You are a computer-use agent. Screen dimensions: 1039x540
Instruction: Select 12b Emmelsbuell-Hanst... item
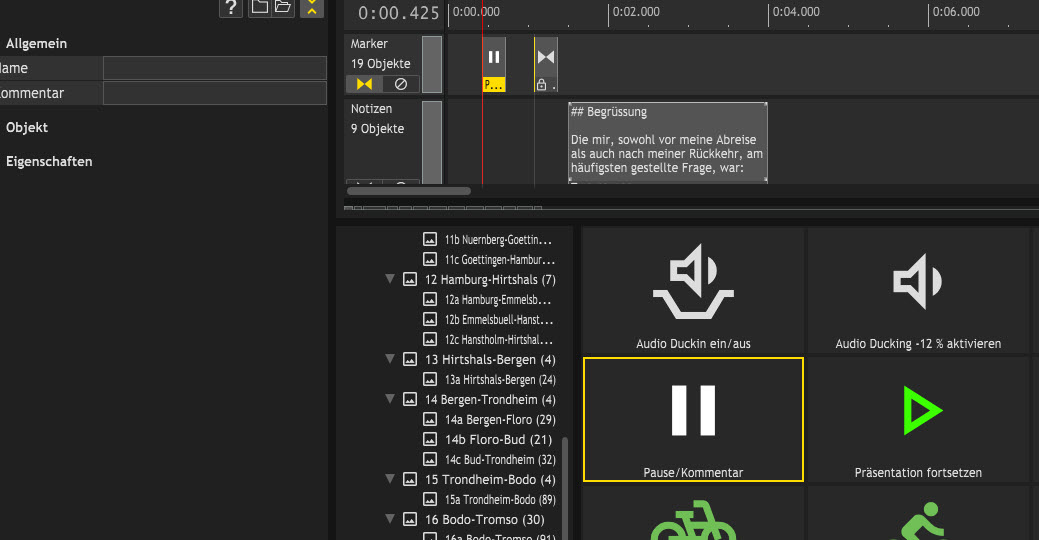(499, 320)
